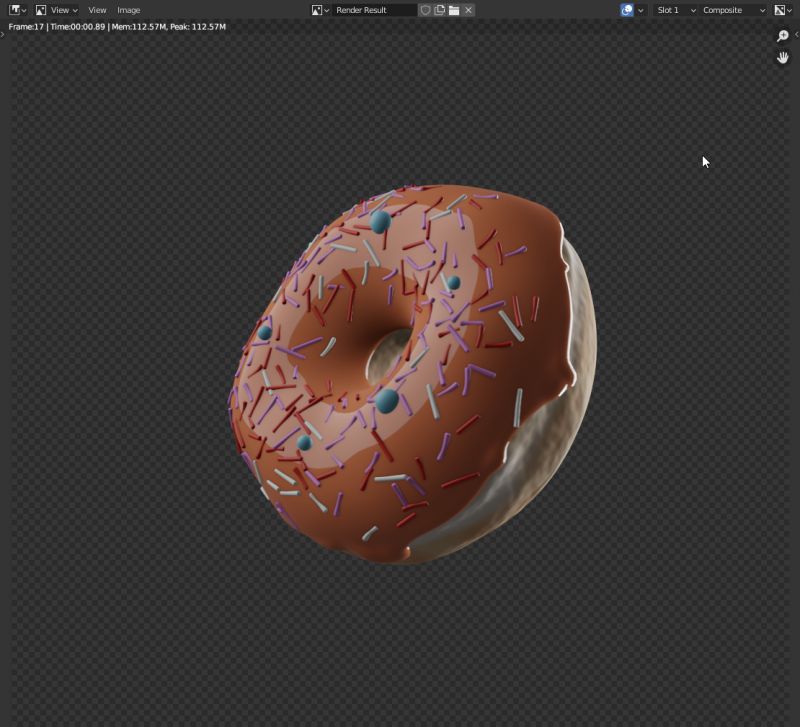Open the display channels selector icon
Viewport: 800px width, 727px height.
coord(781,10)
